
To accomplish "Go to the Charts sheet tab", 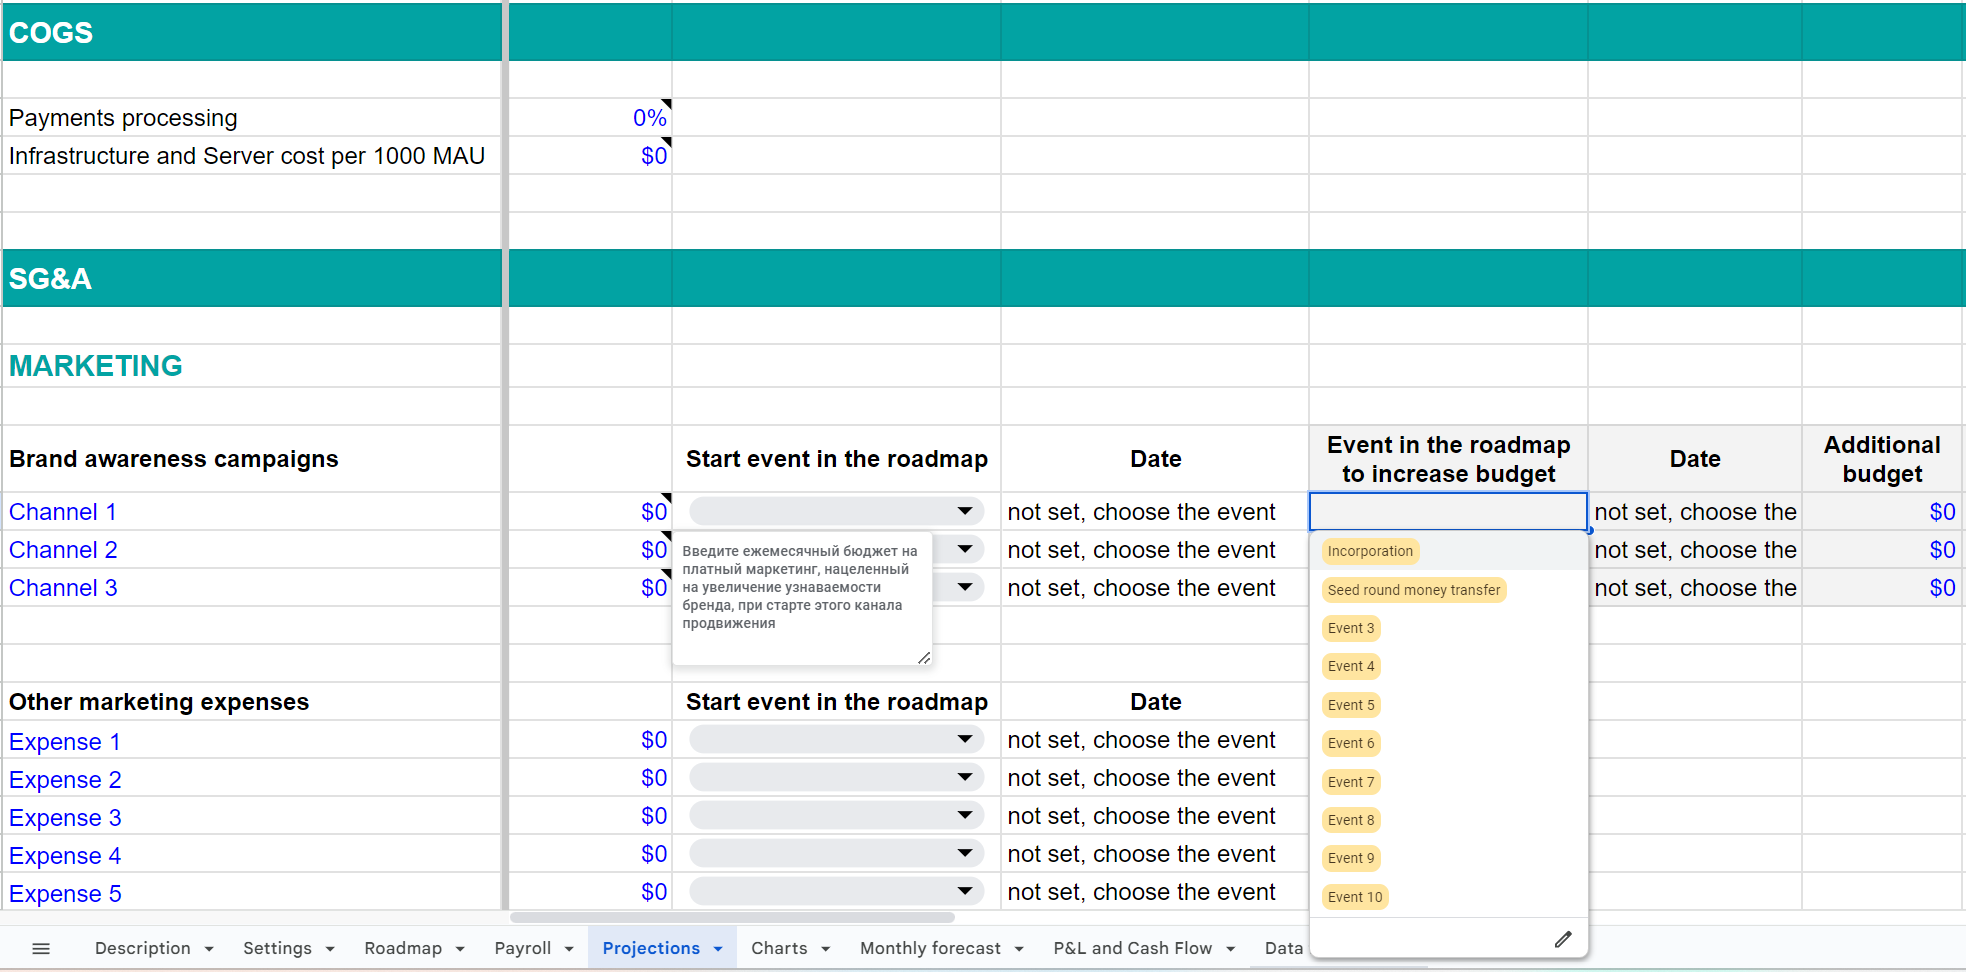I will [x=779, y=948].
